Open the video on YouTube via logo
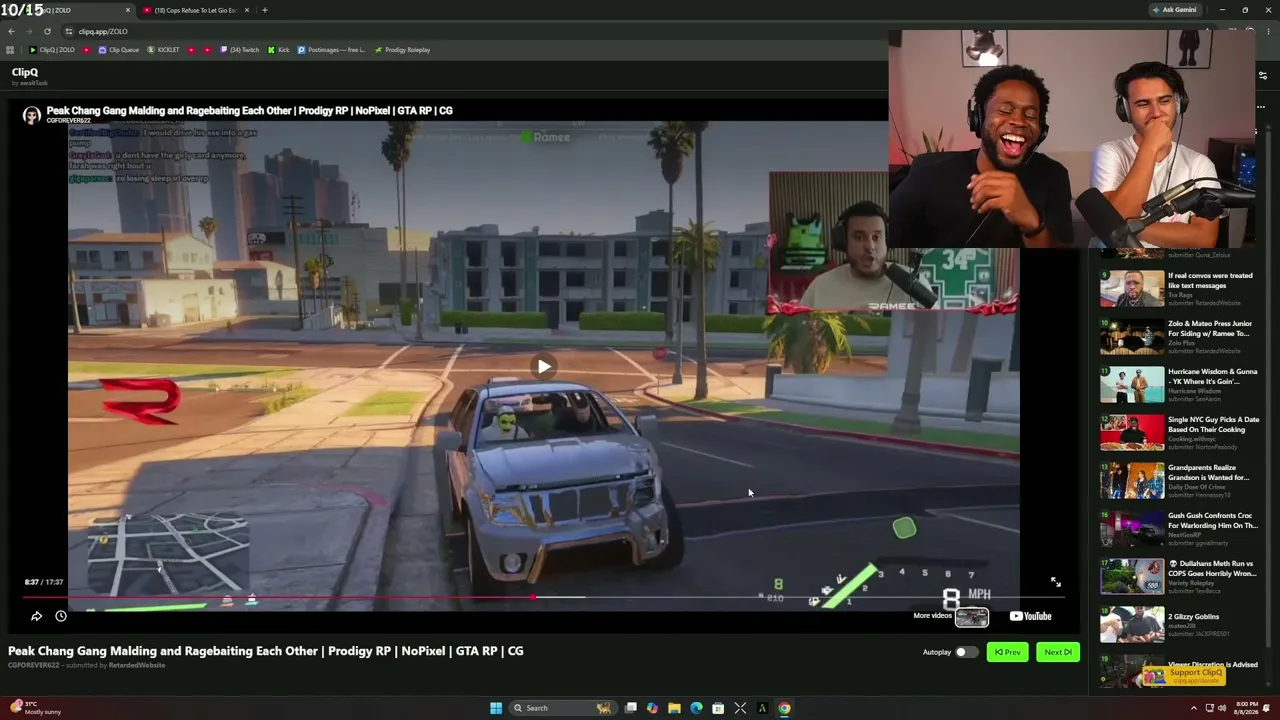Screen dimensions: 1280x720 [1030, 616]
